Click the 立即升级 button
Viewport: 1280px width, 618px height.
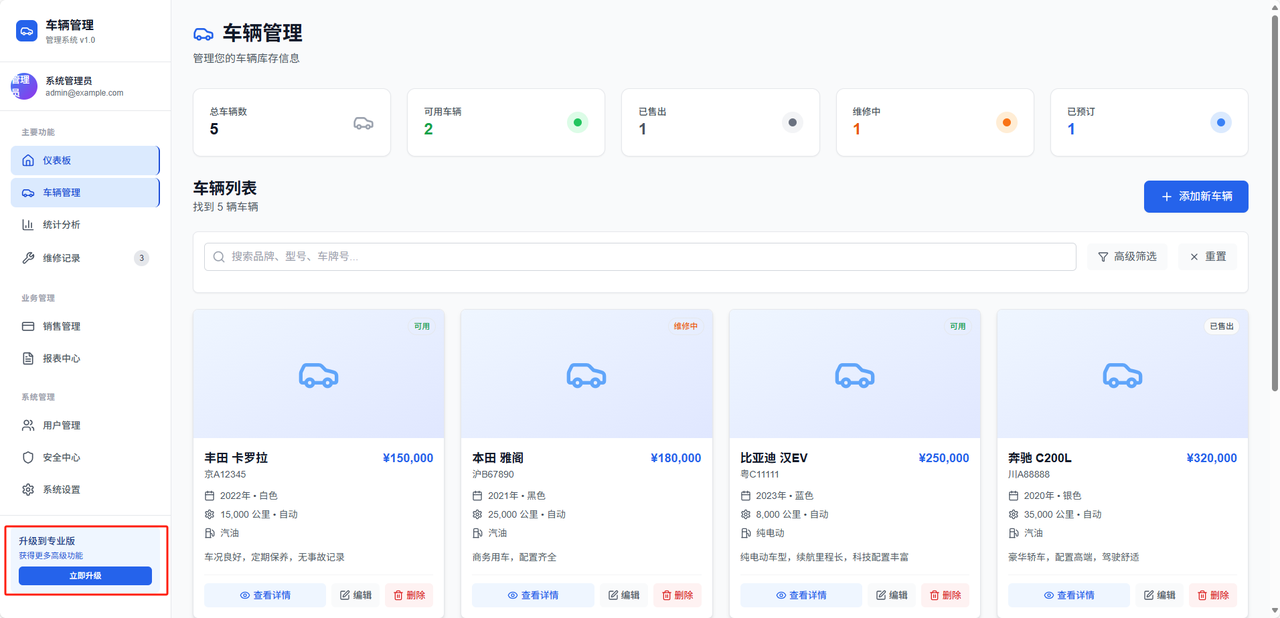tap(85, 576)
